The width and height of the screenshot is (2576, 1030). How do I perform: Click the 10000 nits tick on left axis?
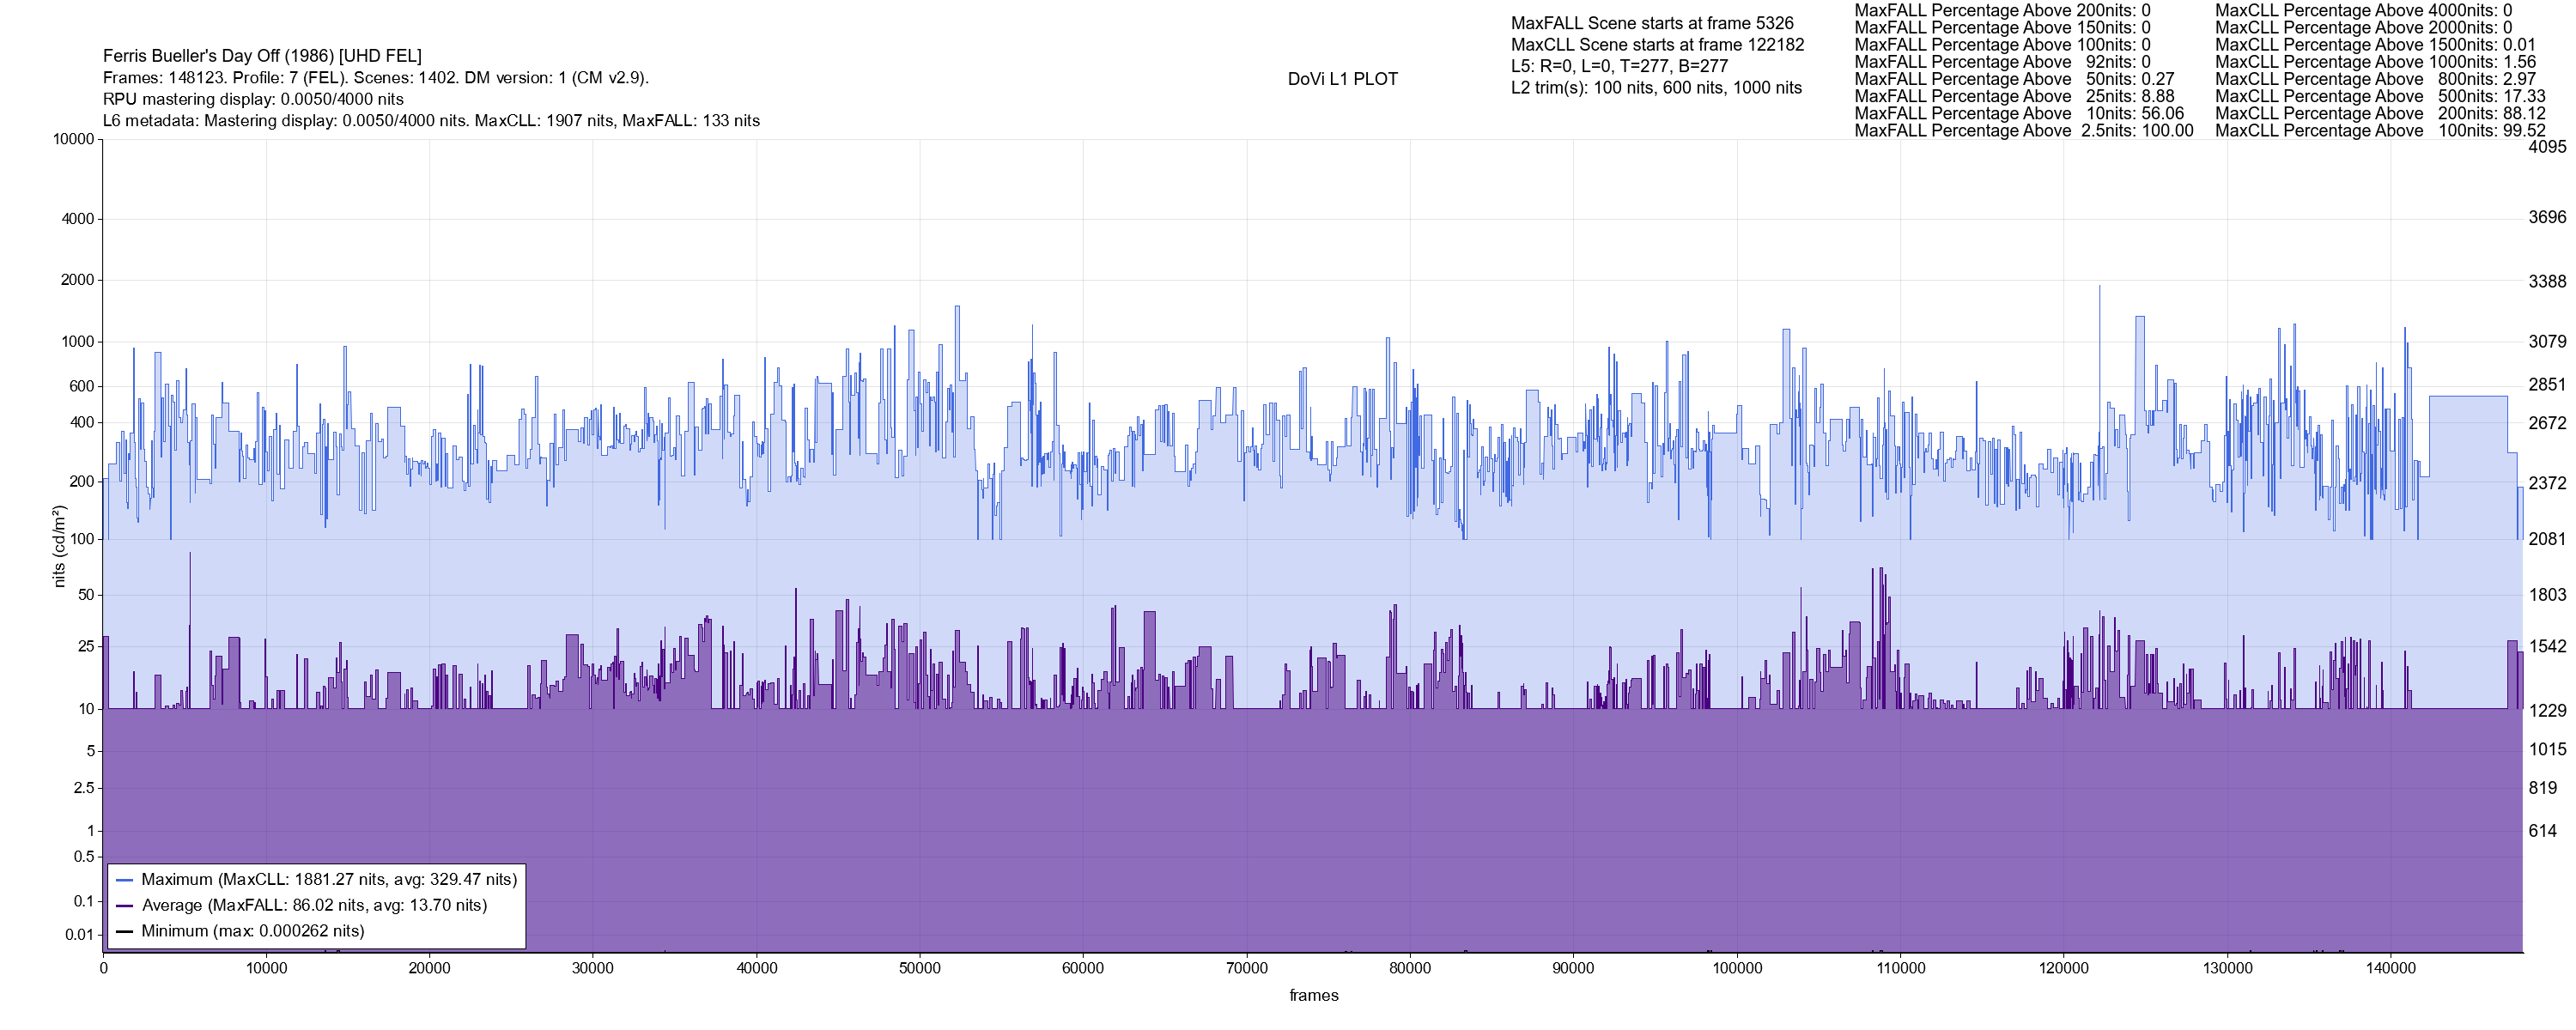pos(73,139)
